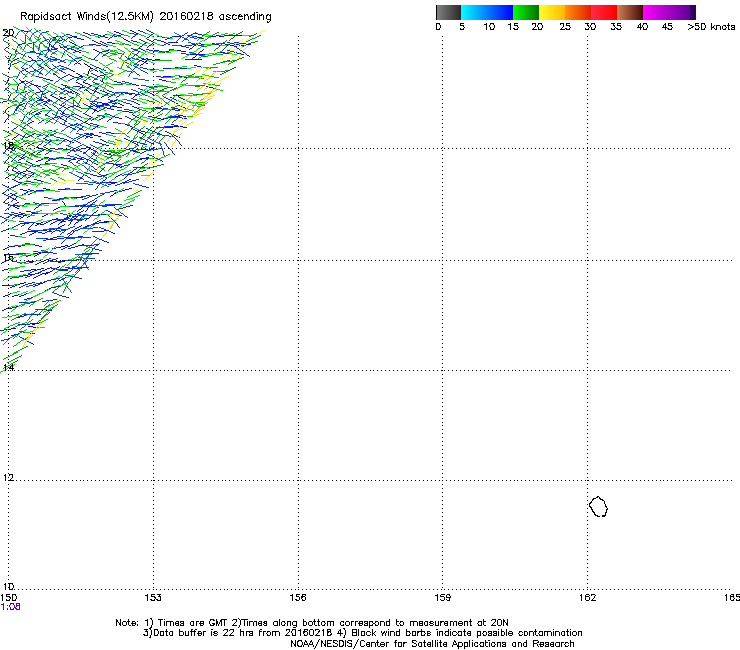Click the latitude label 12

[x=8, y=478]
